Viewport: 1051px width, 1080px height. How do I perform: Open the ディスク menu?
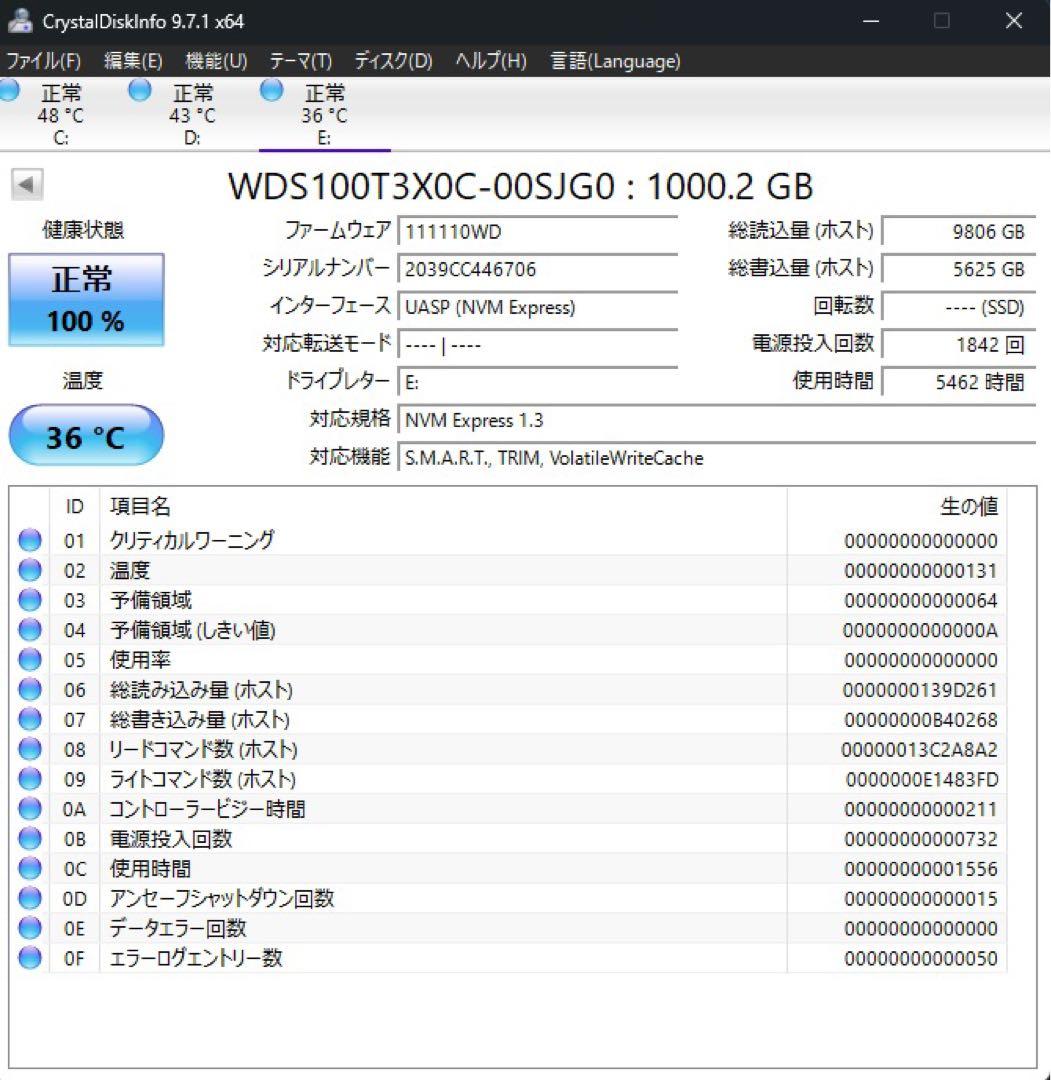coord(391,61)
